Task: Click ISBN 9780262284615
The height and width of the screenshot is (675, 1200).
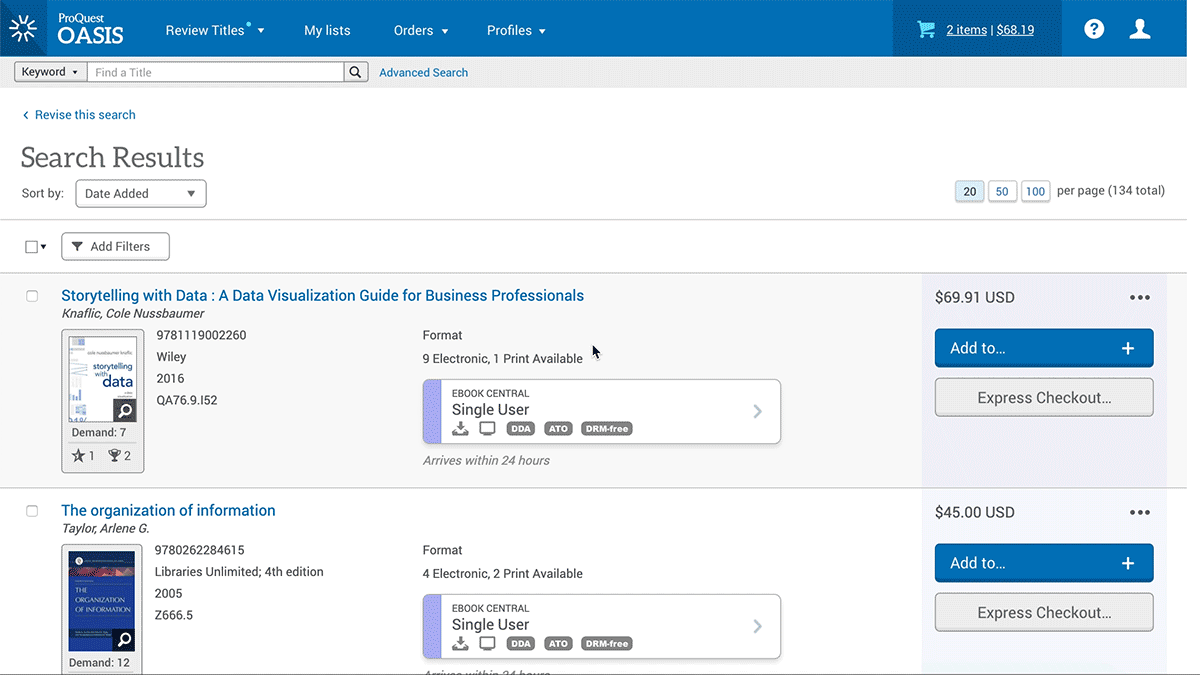Action: [x=199, y=550]
